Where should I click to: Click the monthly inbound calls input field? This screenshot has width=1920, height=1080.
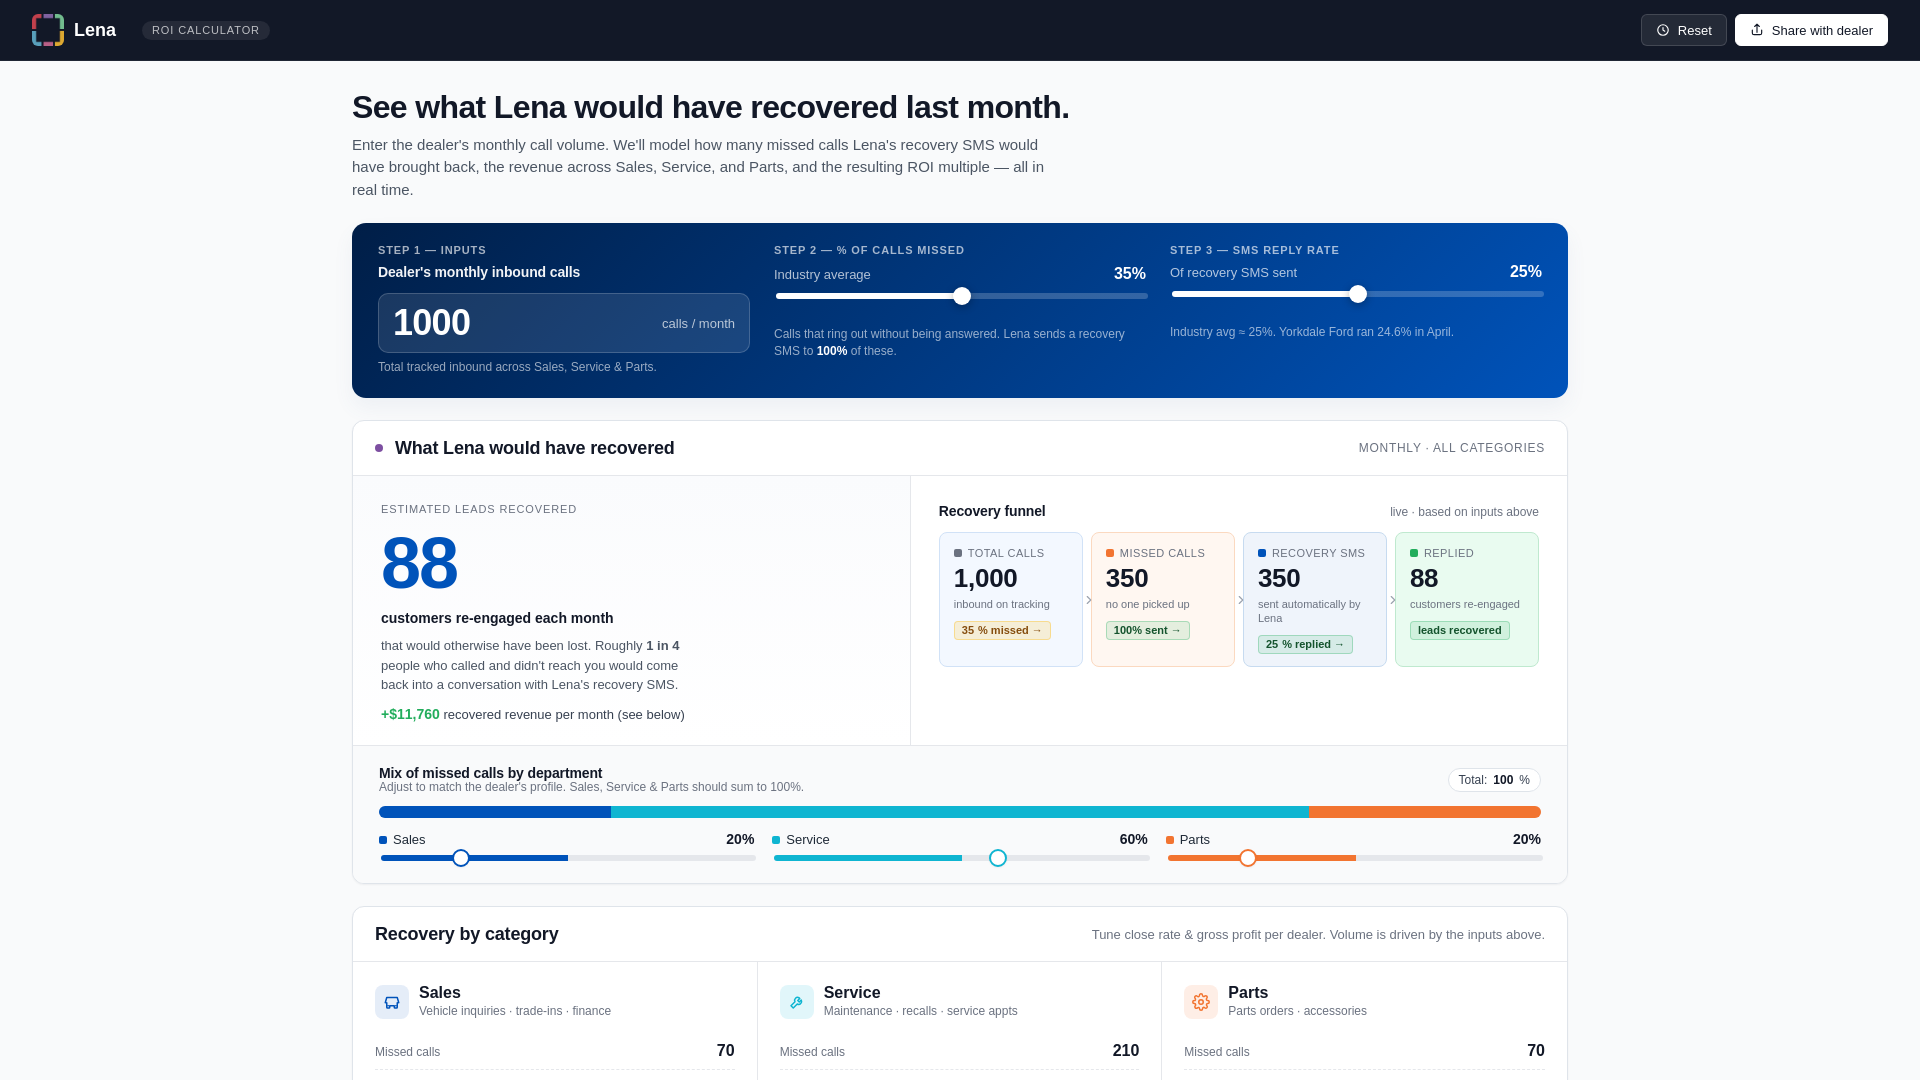[x=564, y=323]
